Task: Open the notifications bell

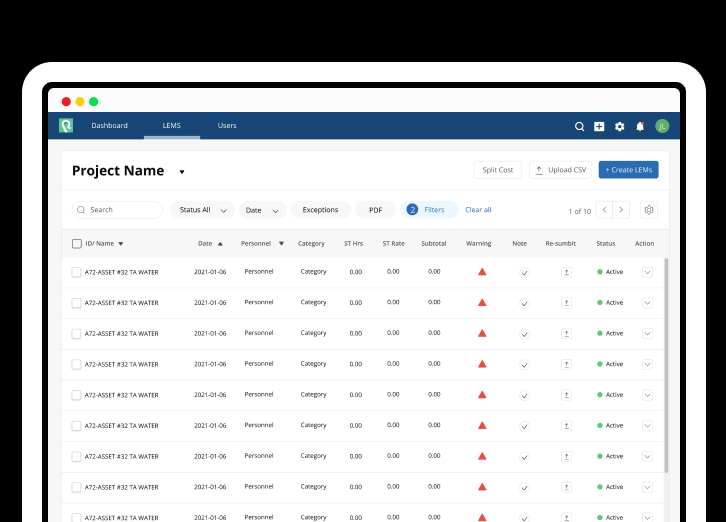Action: 640,126
